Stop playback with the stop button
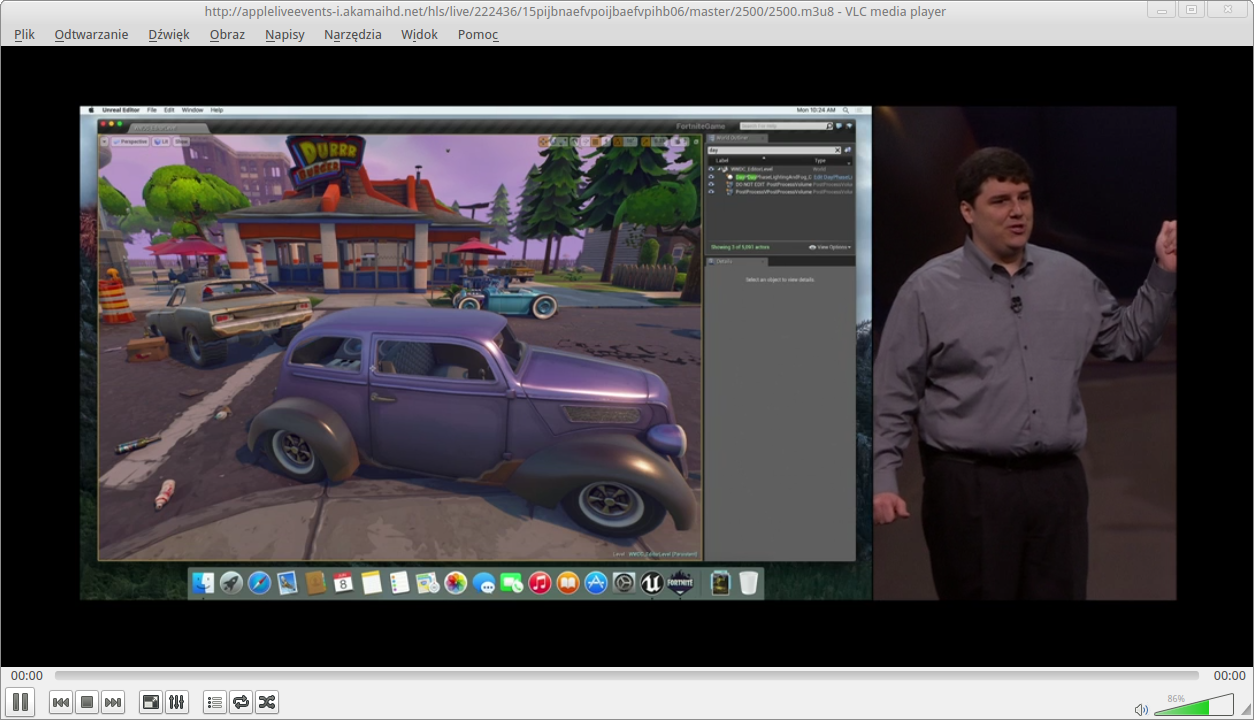The height and width of the screenshot is (720, 1254). point(87,702)
